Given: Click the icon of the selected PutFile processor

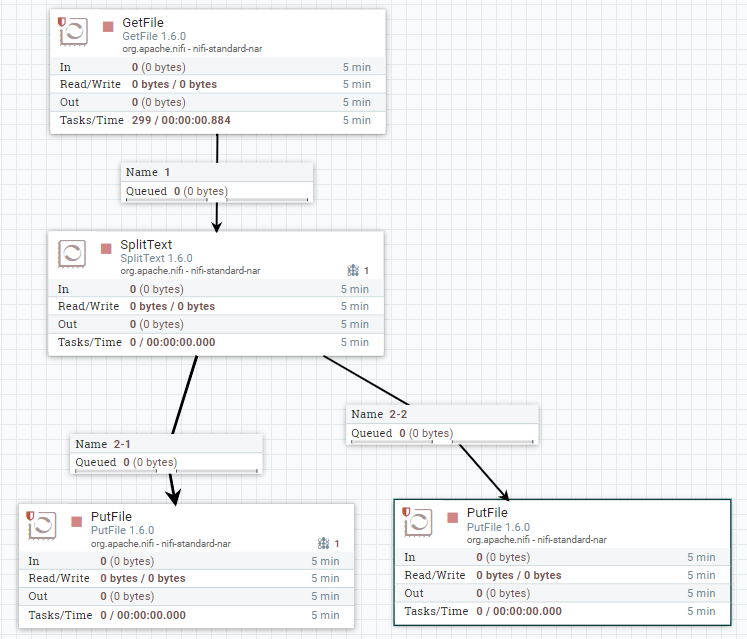Looking at the screenshot, I should 418,524.
